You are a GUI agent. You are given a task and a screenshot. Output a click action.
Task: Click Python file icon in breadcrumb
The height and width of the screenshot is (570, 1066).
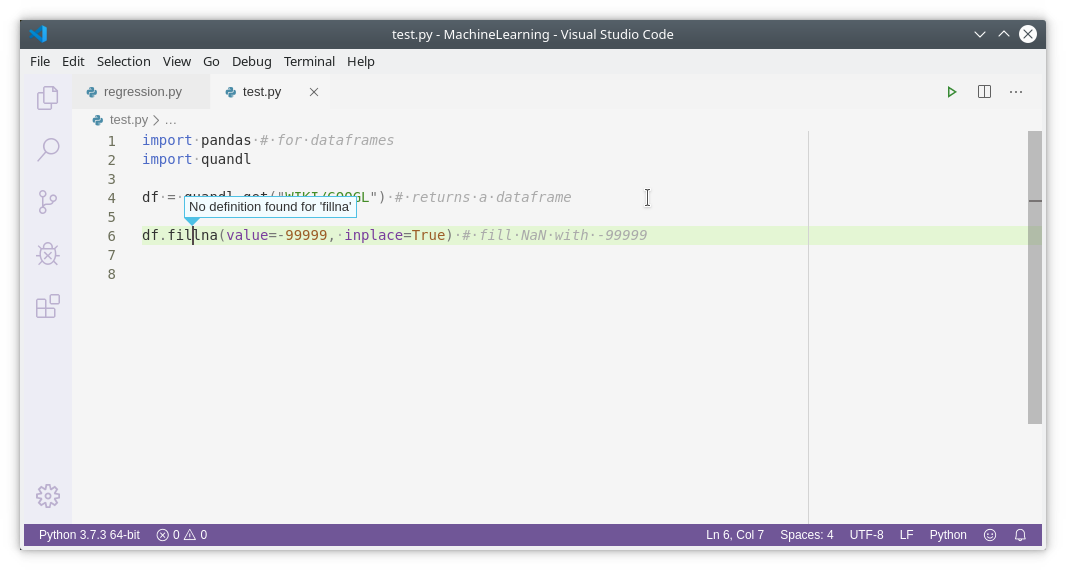(x=98, y=120)
